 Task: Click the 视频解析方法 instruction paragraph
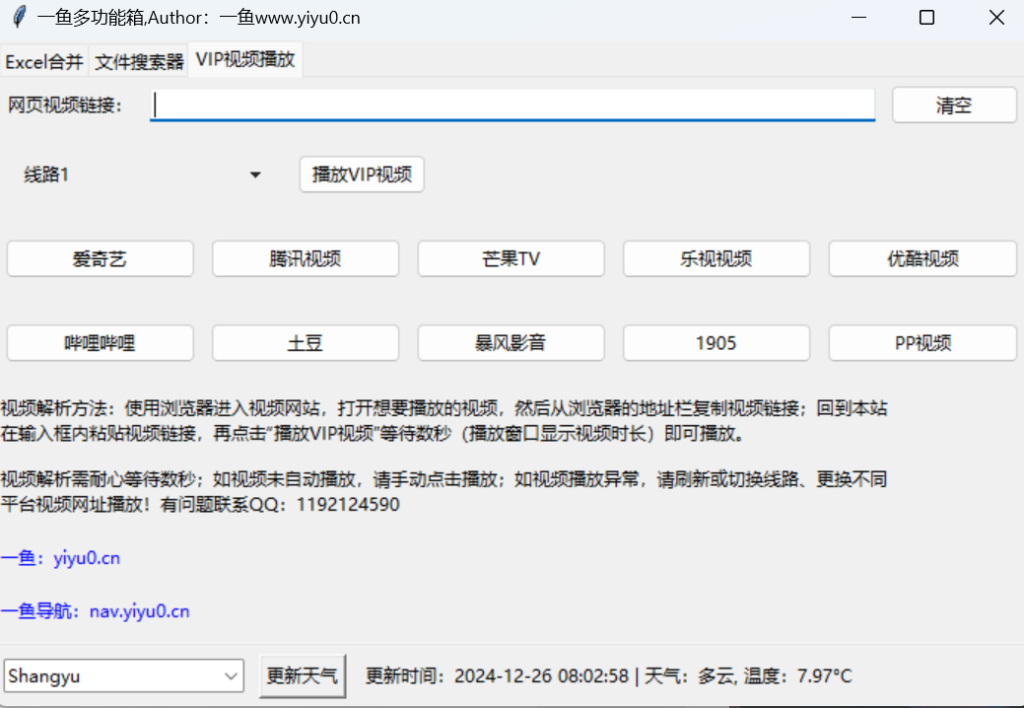(x=443, y=421)
